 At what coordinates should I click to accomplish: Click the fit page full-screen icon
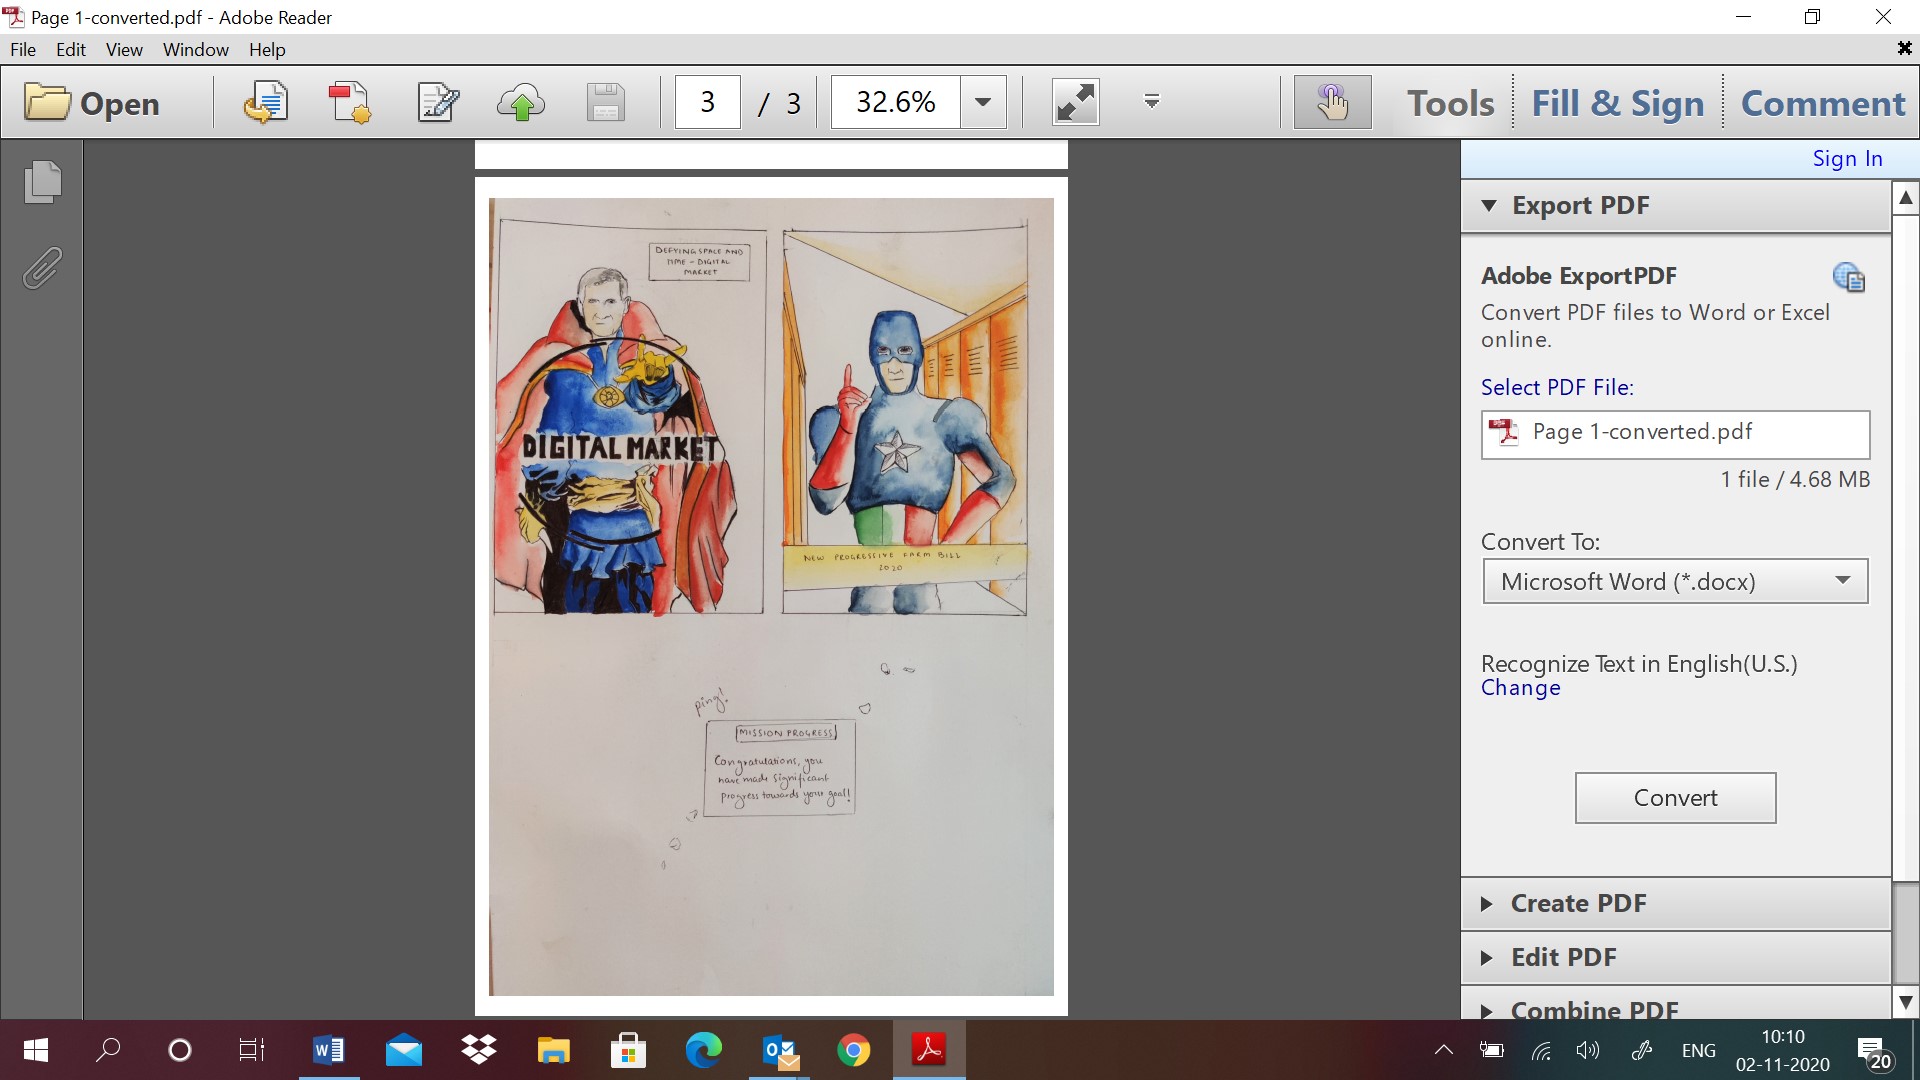(x=1076, y=102)
